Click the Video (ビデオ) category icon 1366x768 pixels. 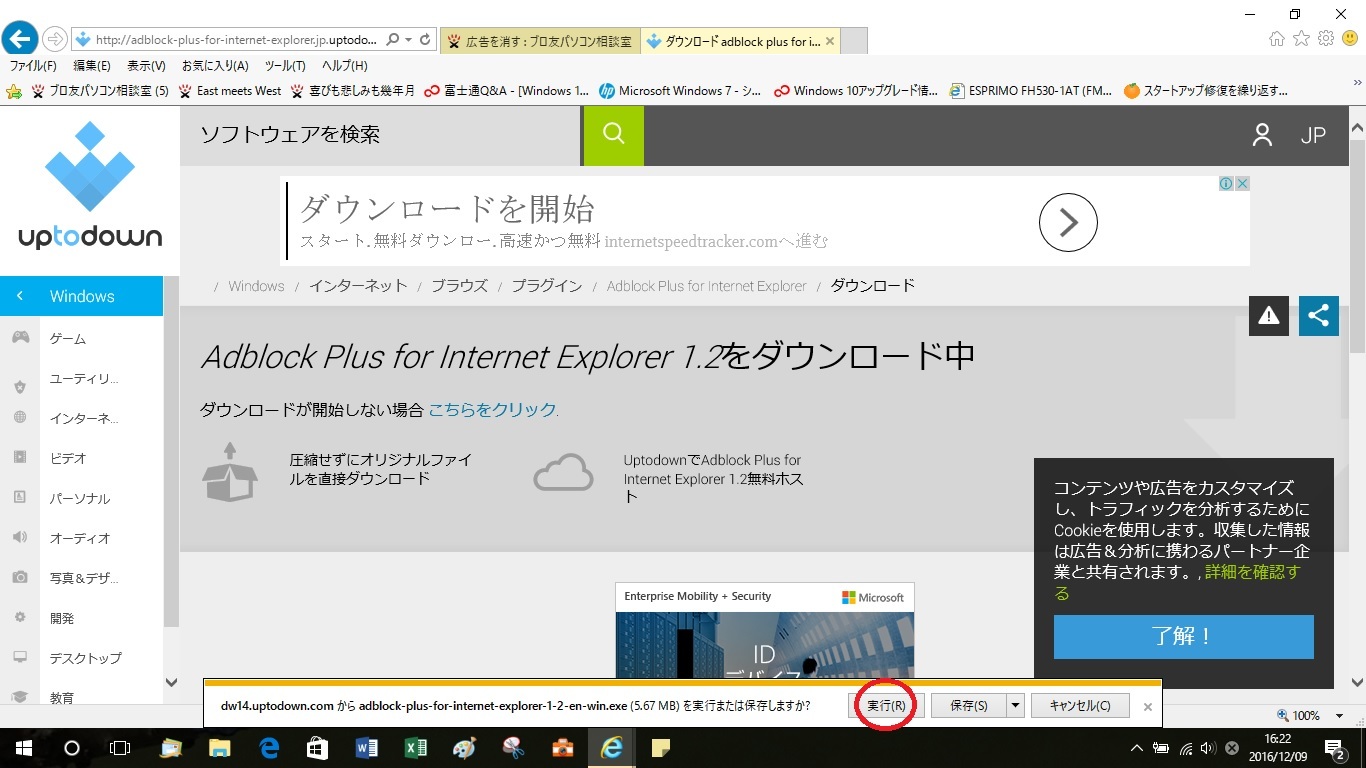click(20, 458)
